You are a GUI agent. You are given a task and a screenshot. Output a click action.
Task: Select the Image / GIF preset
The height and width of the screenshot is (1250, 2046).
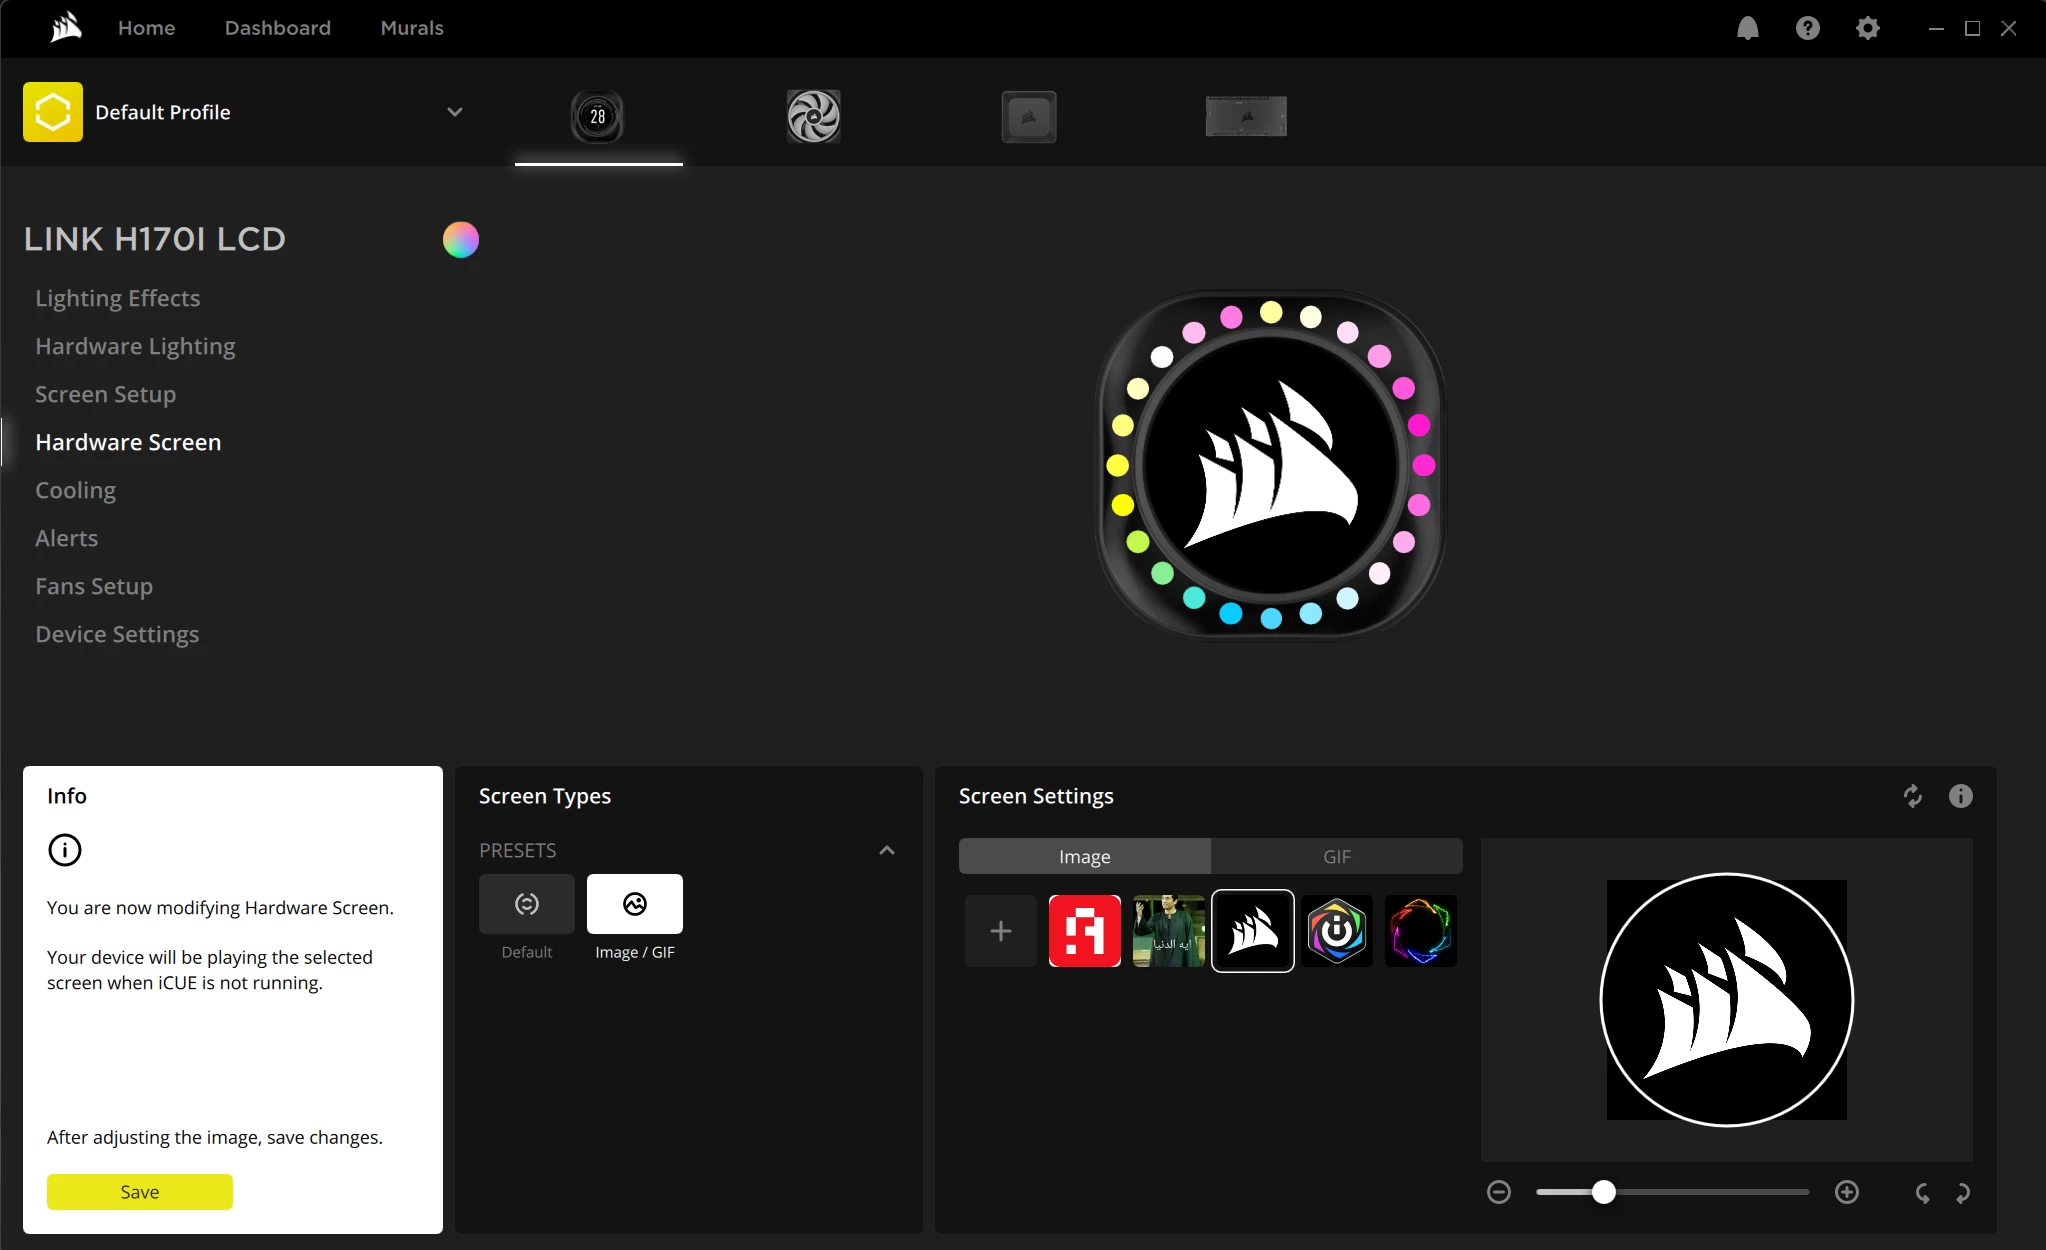[634, 904]
